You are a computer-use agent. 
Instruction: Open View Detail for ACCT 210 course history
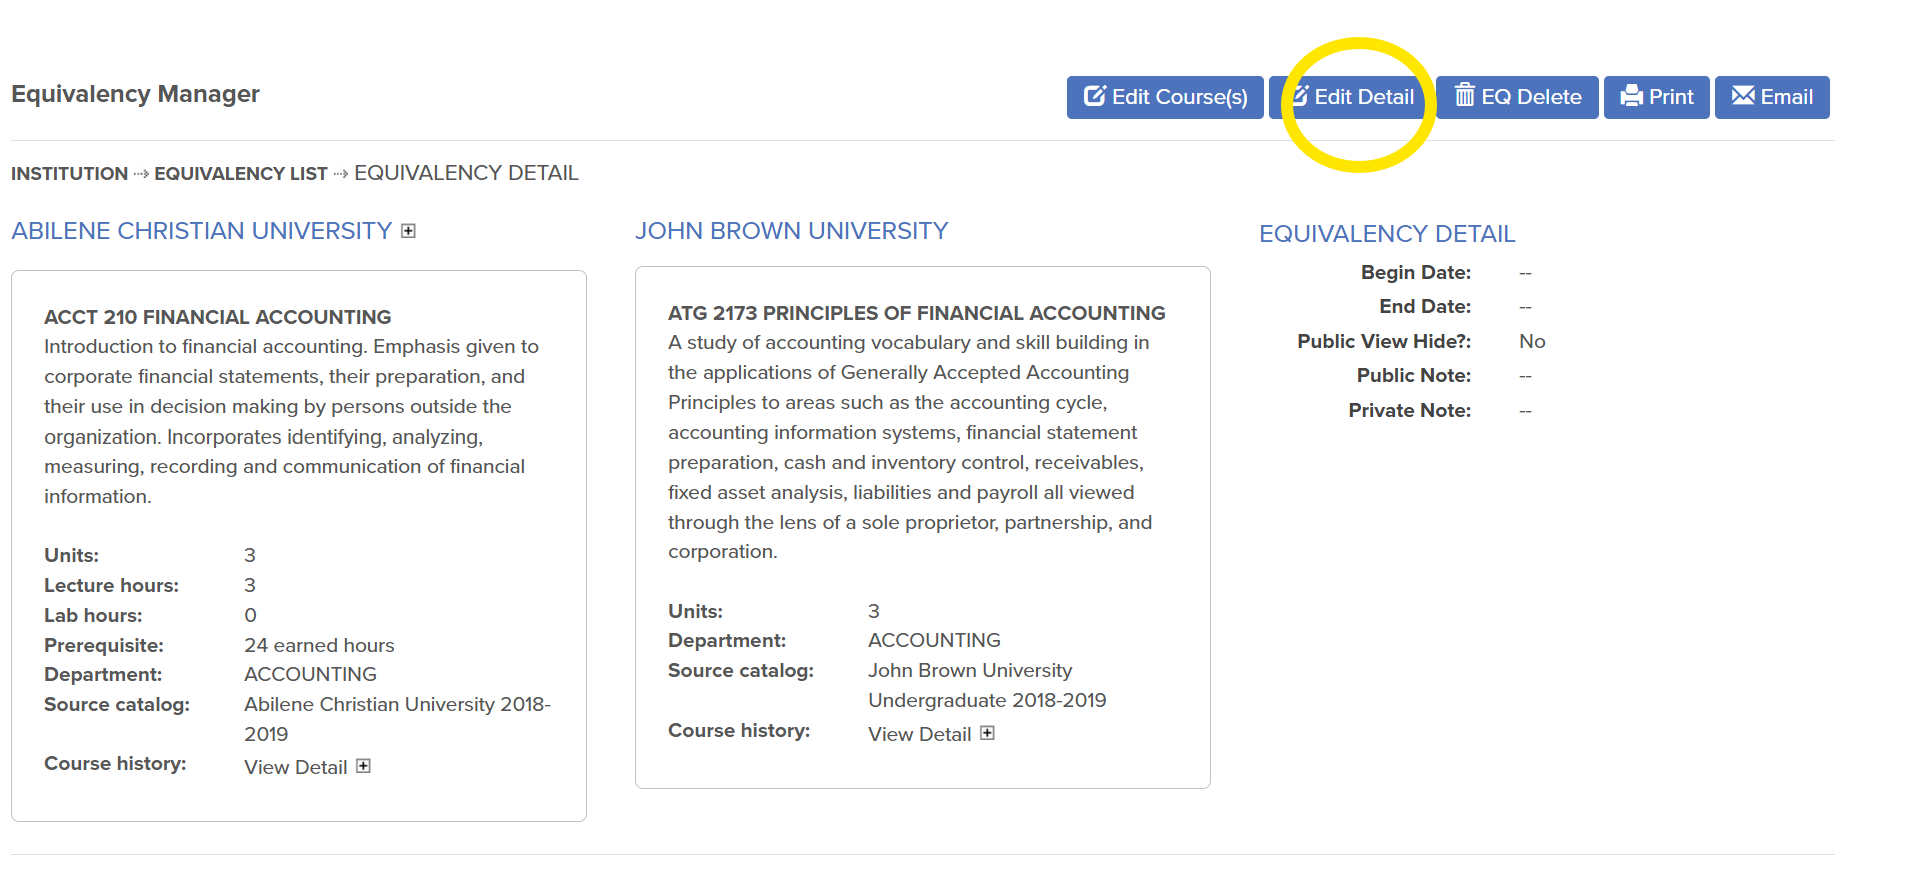point(295,767)
